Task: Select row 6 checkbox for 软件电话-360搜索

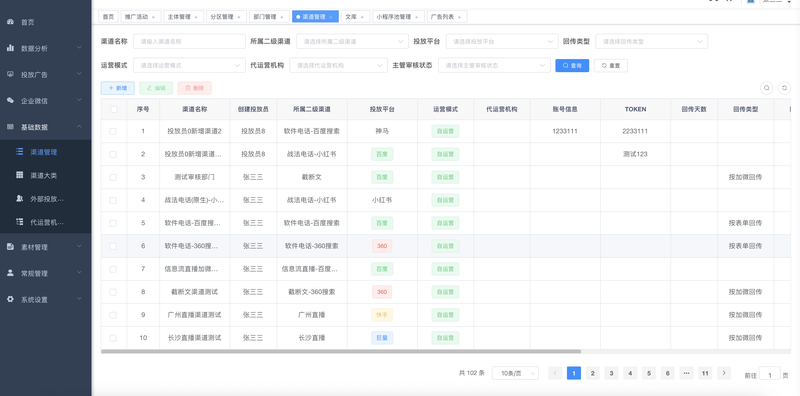Action: pyautogui.click(x=113, y=246)
